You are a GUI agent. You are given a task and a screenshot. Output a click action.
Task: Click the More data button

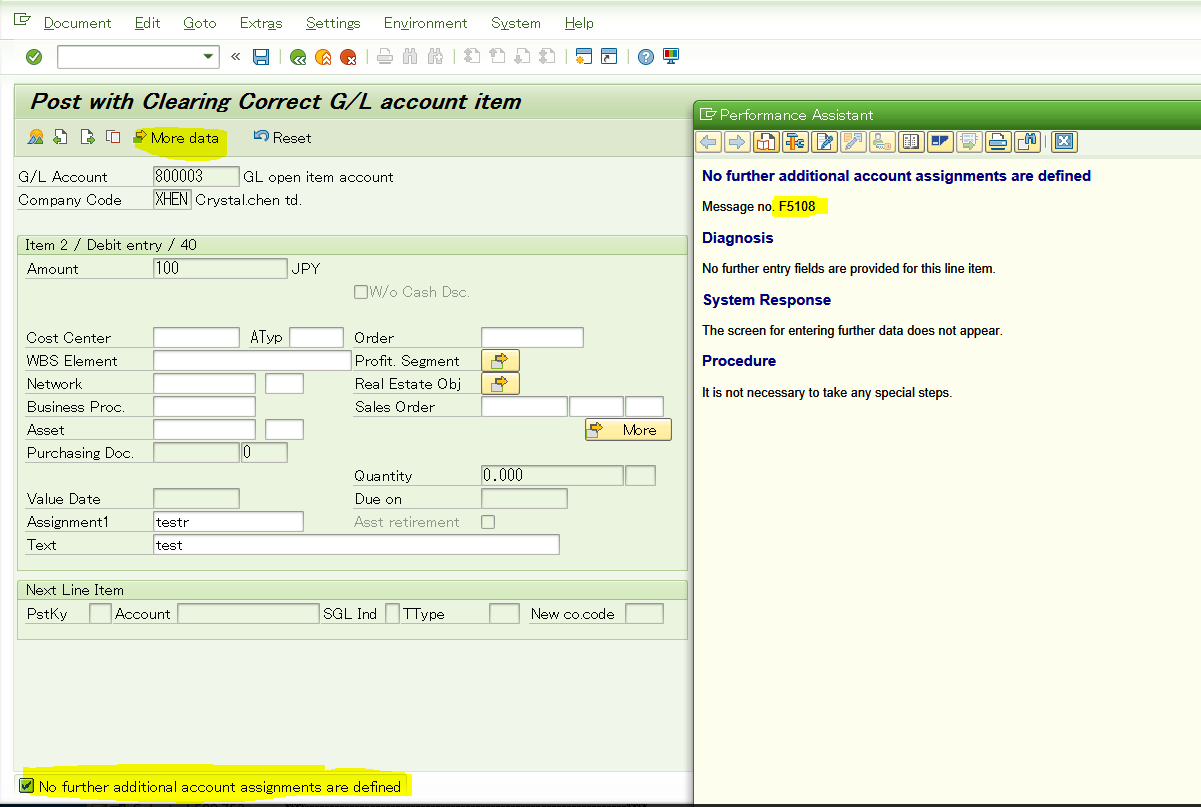pos(176,138)
